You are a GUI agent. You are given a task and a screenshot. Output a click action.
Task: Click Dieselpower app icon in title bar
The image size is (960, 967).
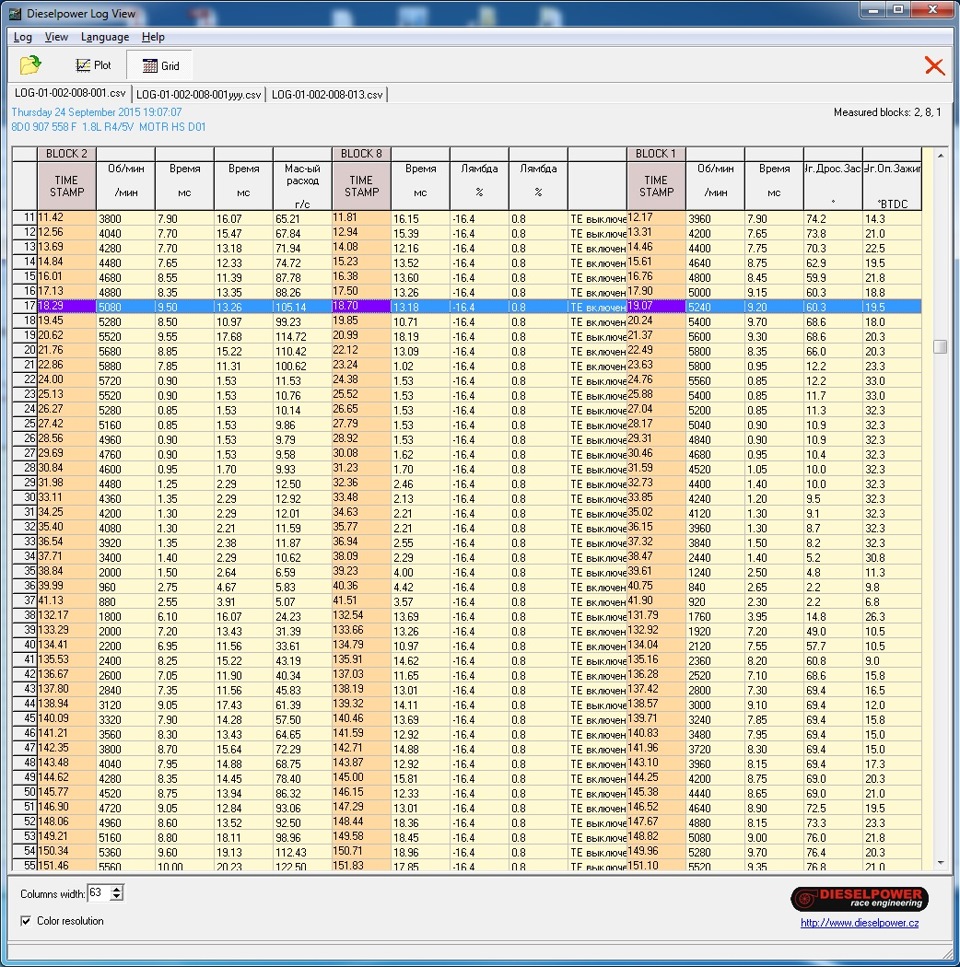point(15,13)
